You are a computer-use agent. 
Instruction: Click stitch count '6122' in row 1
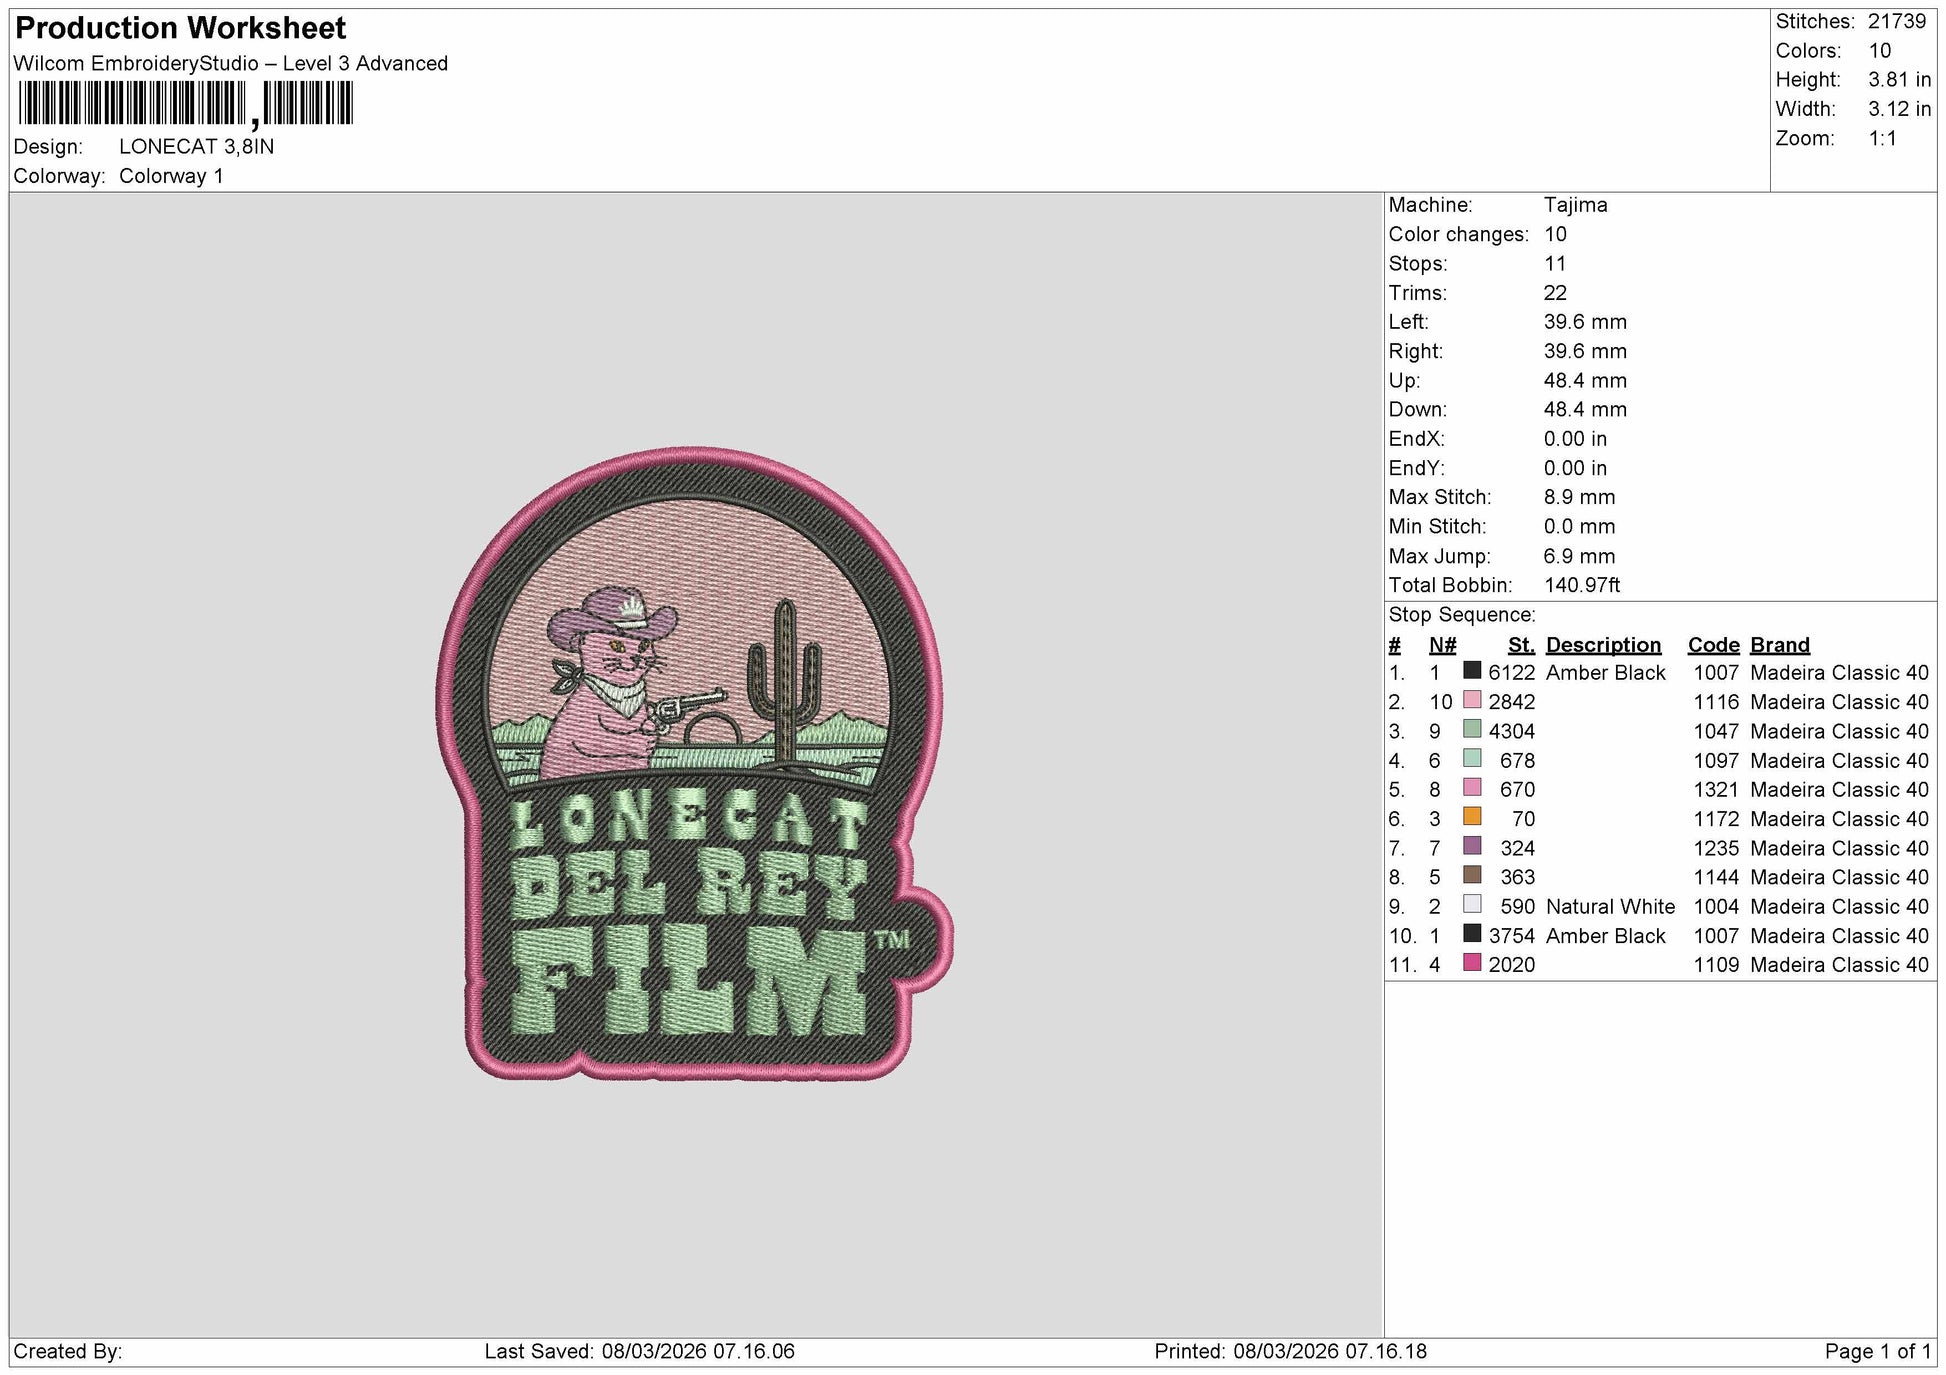click(1511, 673)
